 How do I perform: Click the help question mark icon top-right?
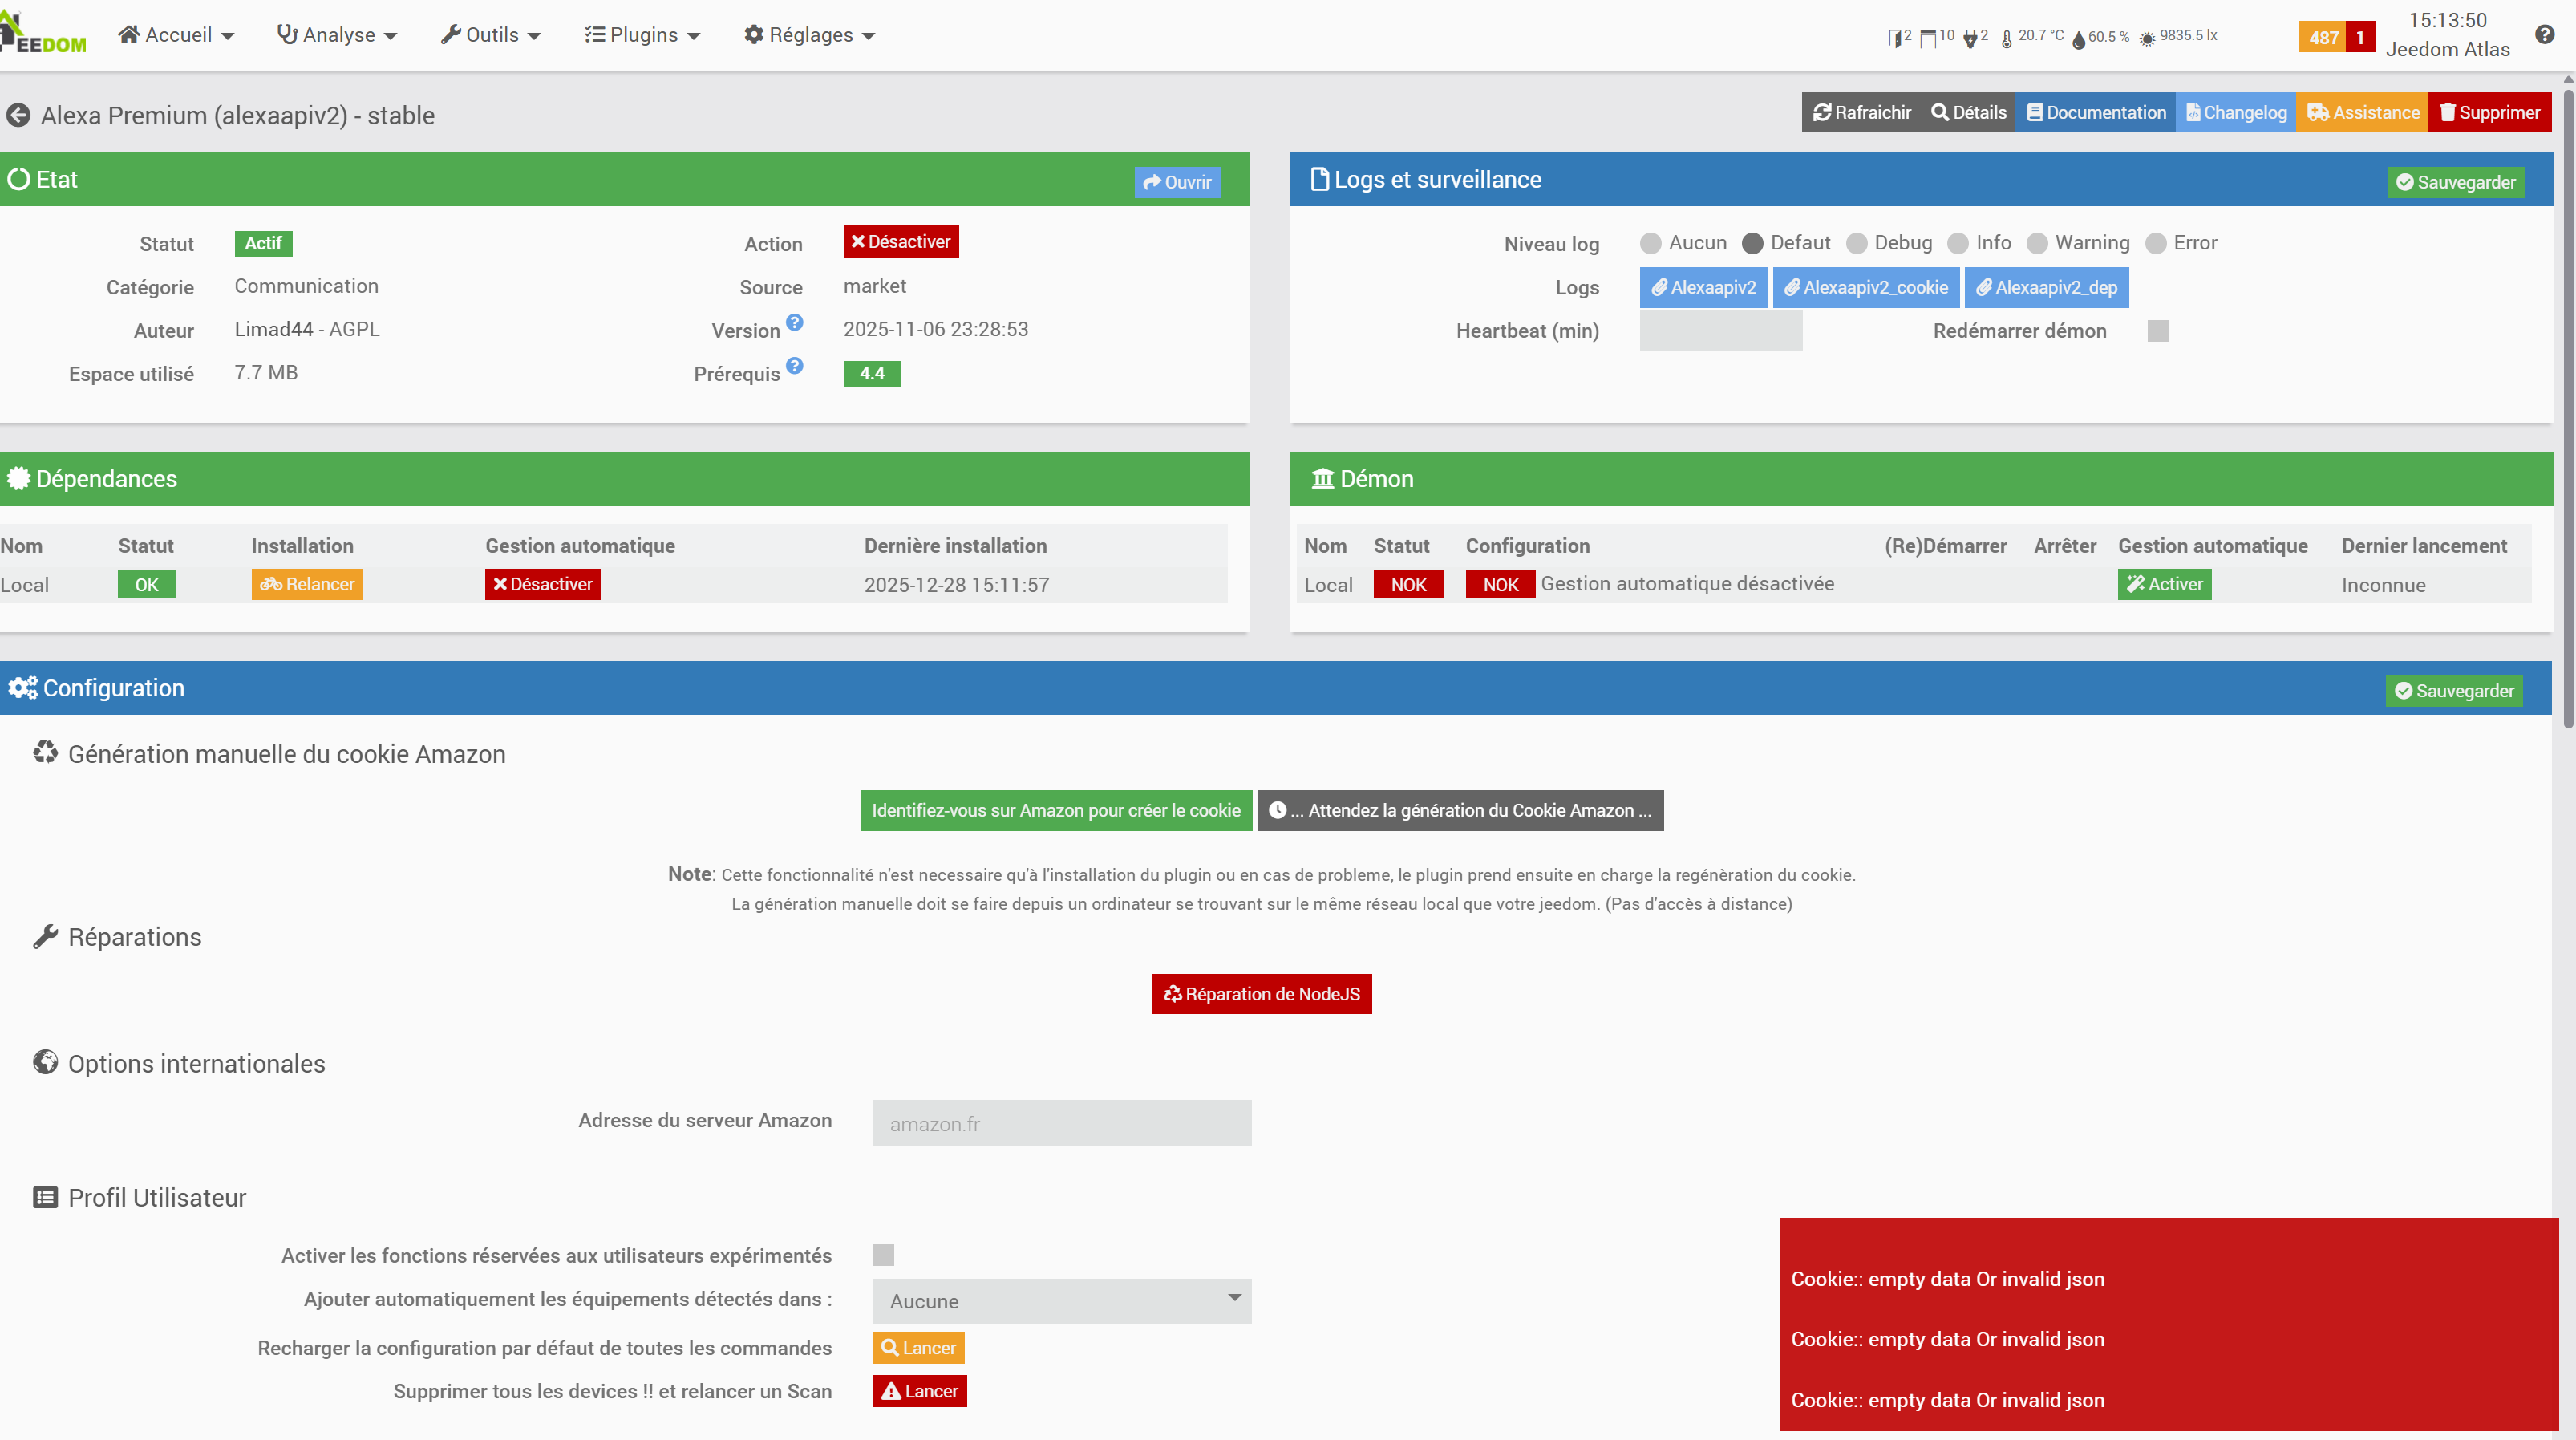[x=2545, y=35]
